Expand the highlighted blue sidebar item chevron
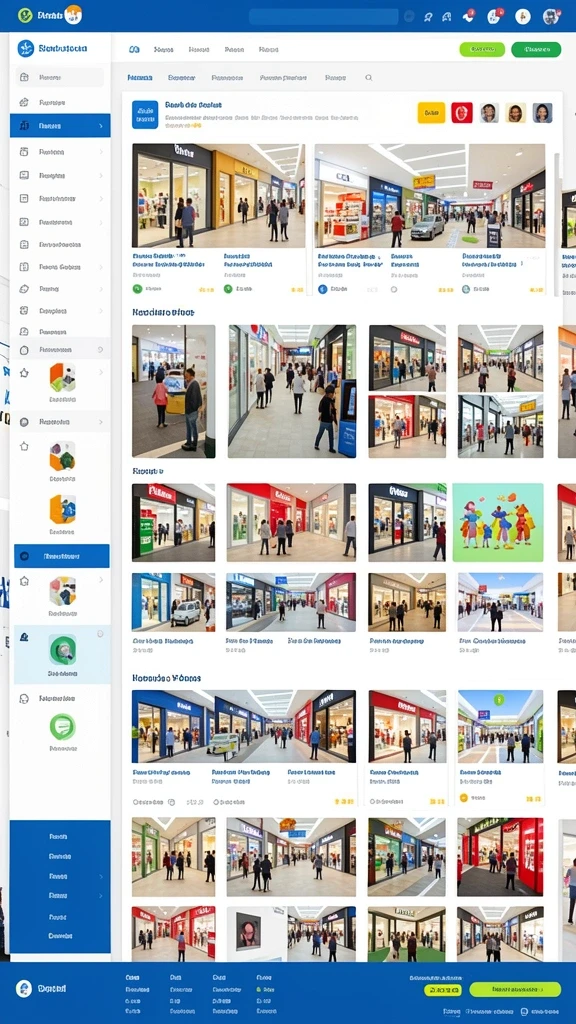The height and width of the screenshot is (1024, 576). coord(101,125)
